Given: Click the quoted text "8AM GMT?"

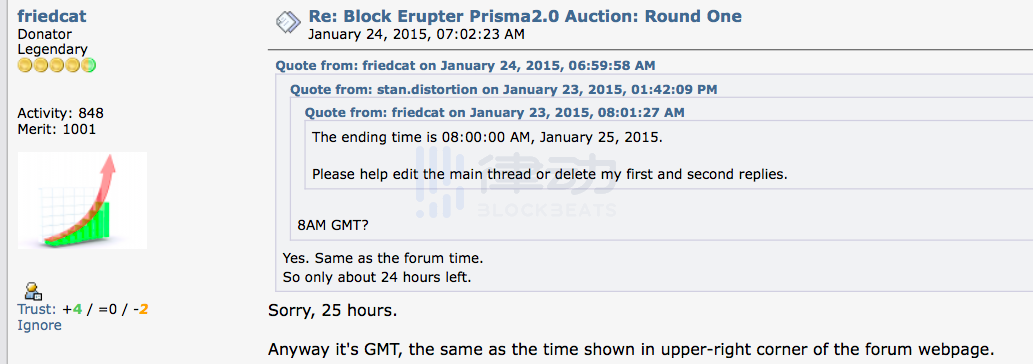Looking at the screenshot, I should coord(333,225).
